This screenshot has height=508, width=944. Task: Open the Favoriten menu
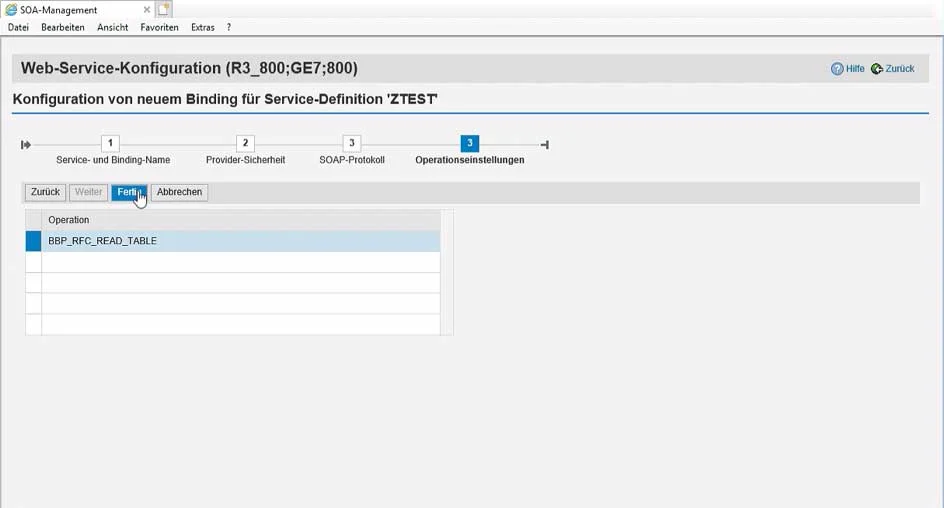pyautogui.click(x=159, y=27)
